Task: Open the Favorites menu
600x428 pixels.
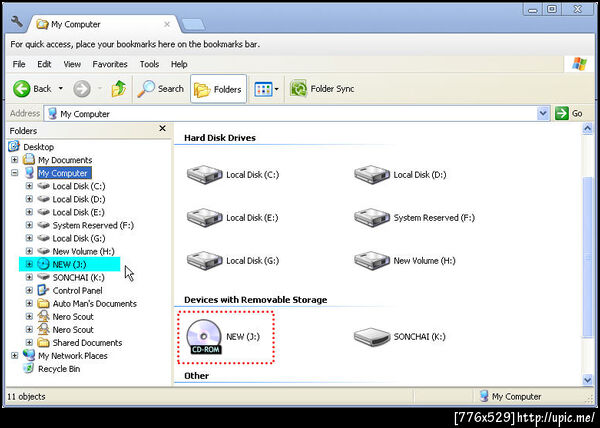Action: click(110, 64)
